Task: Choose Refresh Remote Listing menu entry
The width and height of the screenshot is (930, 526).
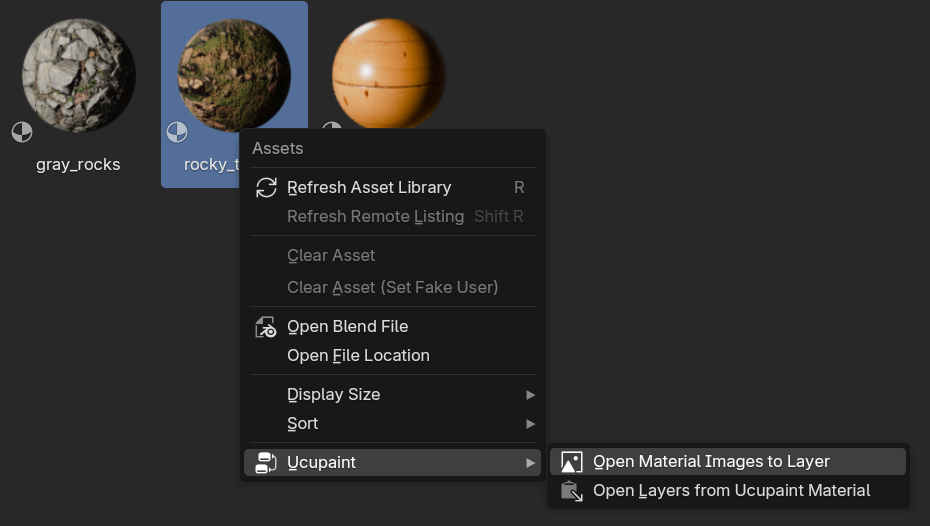Action: pyautogui.click(x=393, y=216)
